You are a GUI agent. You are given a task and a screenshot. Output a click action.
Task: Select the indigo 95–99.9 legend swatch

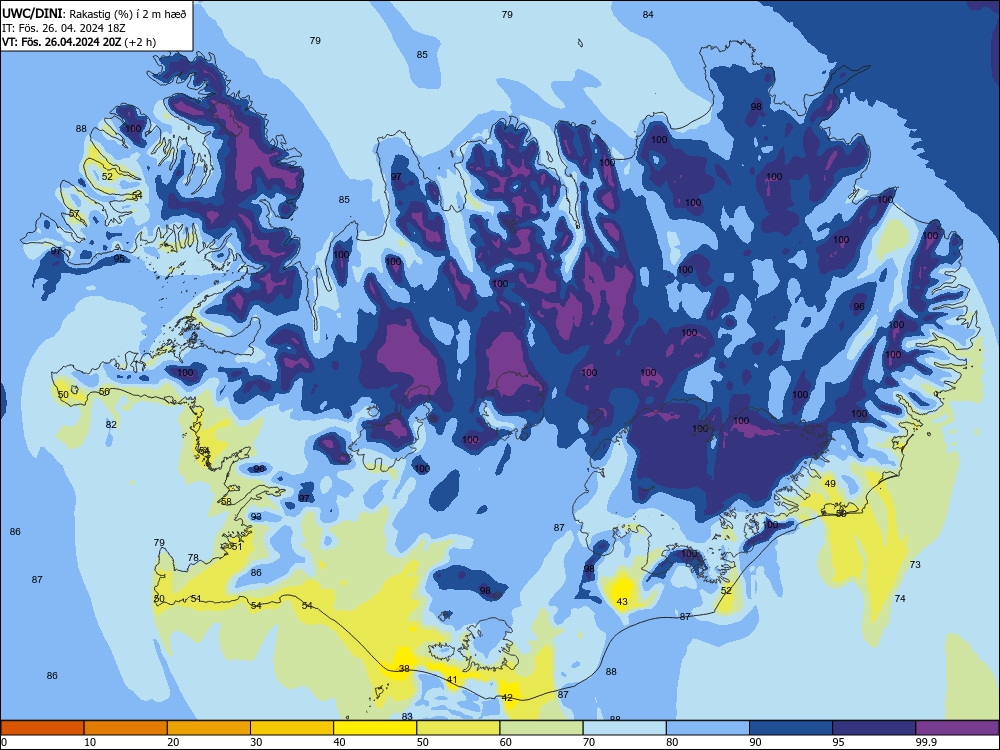(874, 728)
